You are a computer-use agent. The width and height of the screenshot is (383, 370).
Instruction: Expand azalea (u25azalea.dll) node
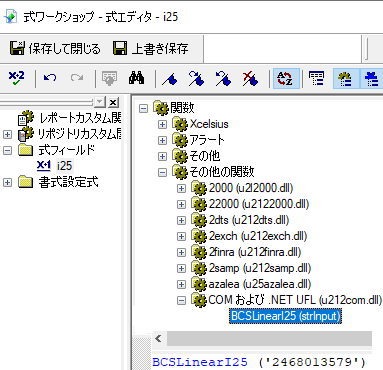tap(181, 284)
